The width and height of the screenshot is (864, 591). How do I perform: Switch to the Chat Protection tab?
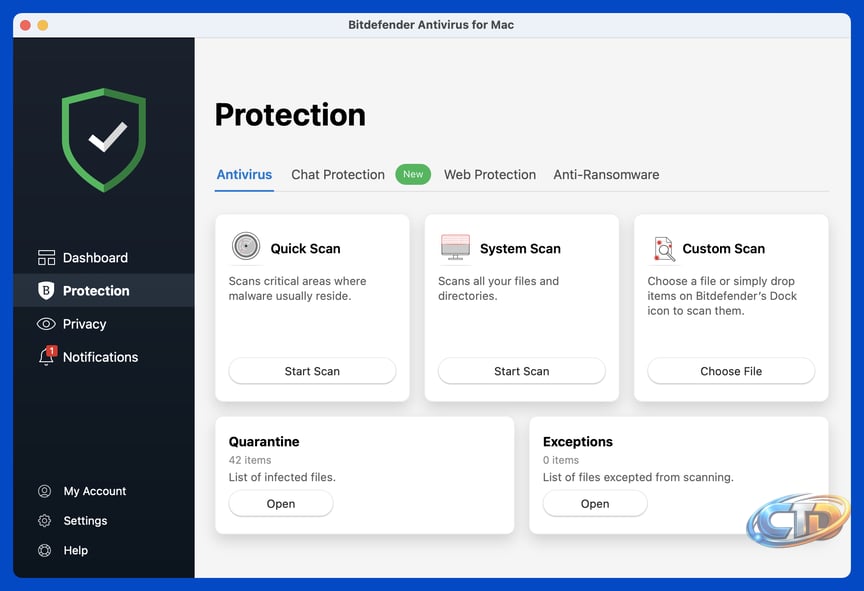point(338,175)
